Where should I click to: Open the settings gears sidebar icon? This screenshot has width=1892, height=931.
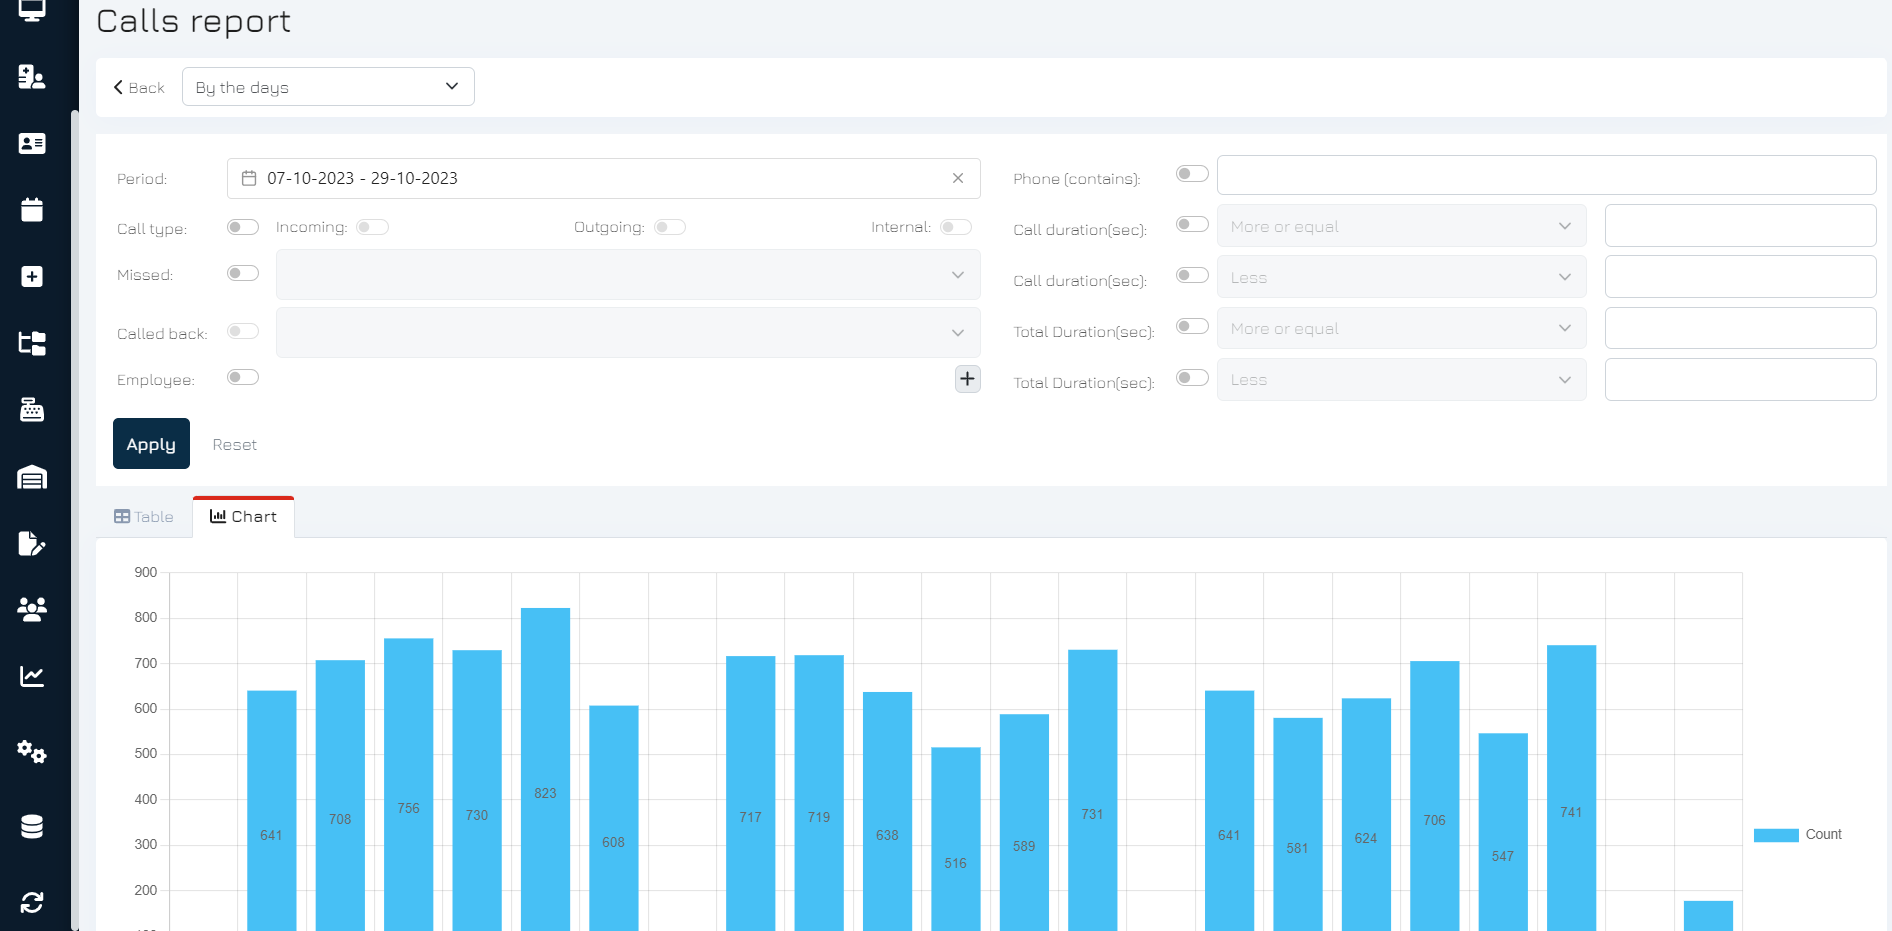pos(32,752)
